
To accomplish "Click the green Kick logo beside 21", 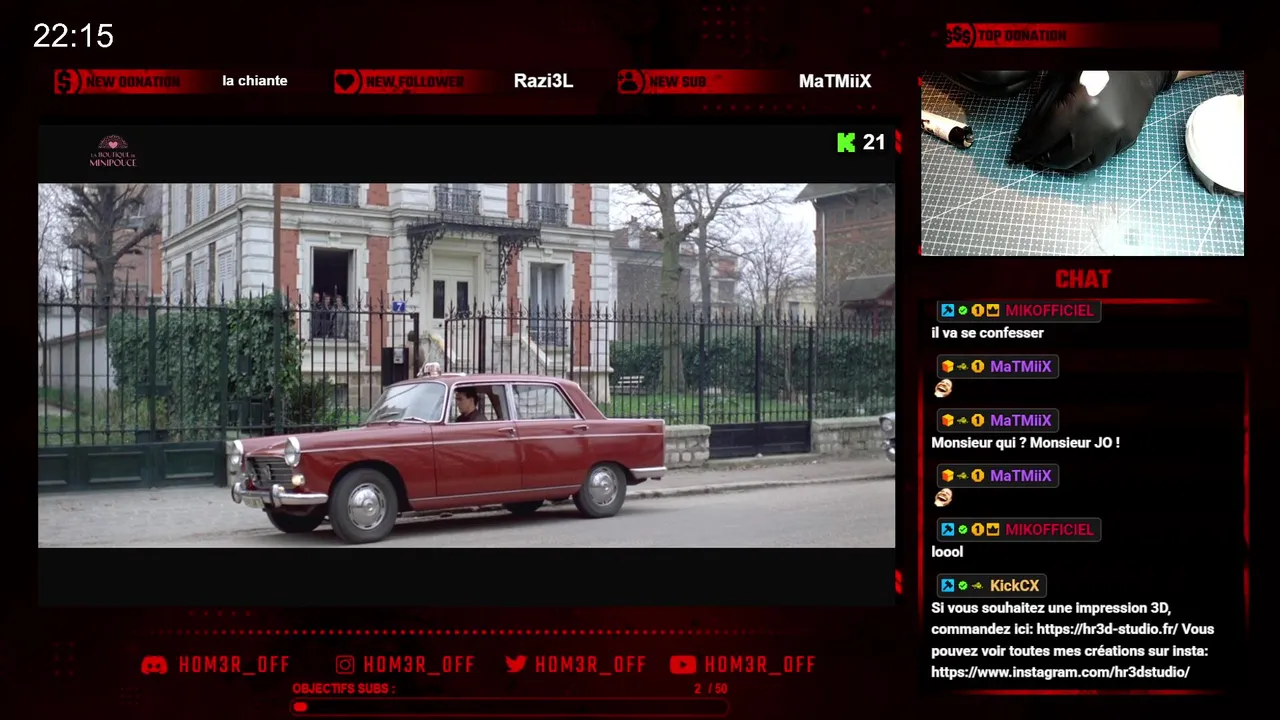I will click(x=846, y=142).
